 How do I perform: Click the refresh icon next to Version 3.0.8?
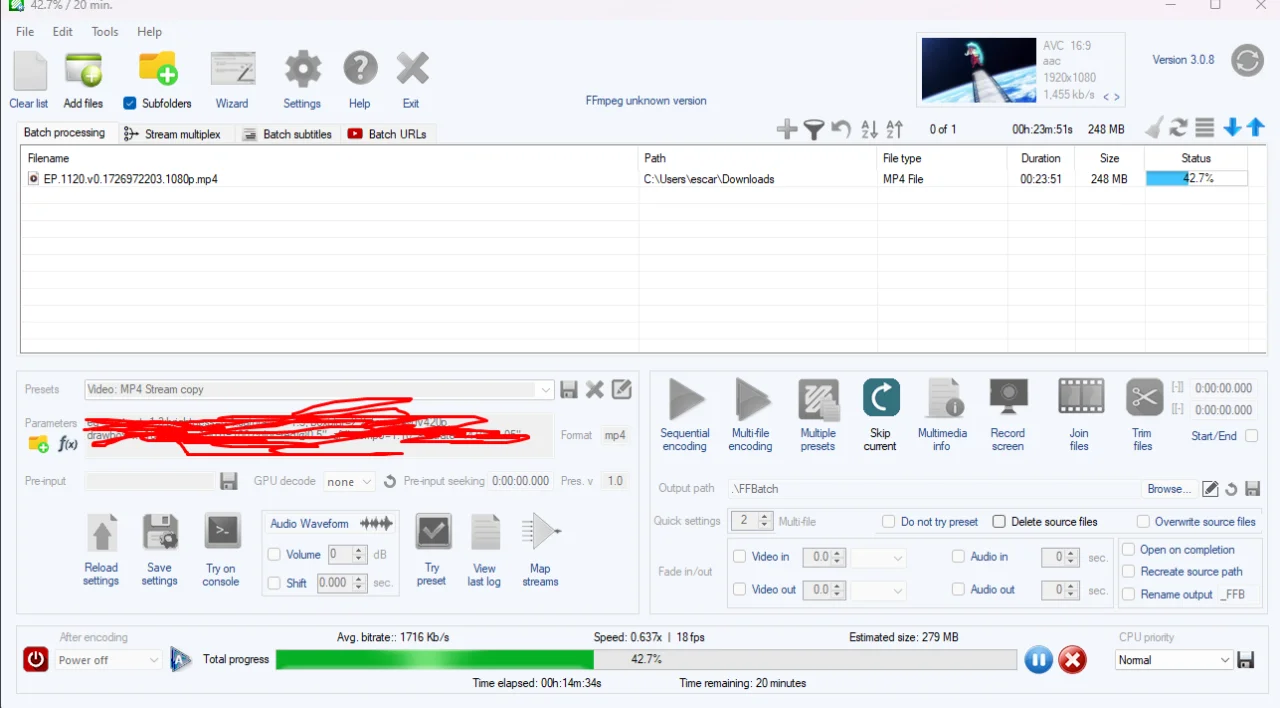click(1247, 60)
